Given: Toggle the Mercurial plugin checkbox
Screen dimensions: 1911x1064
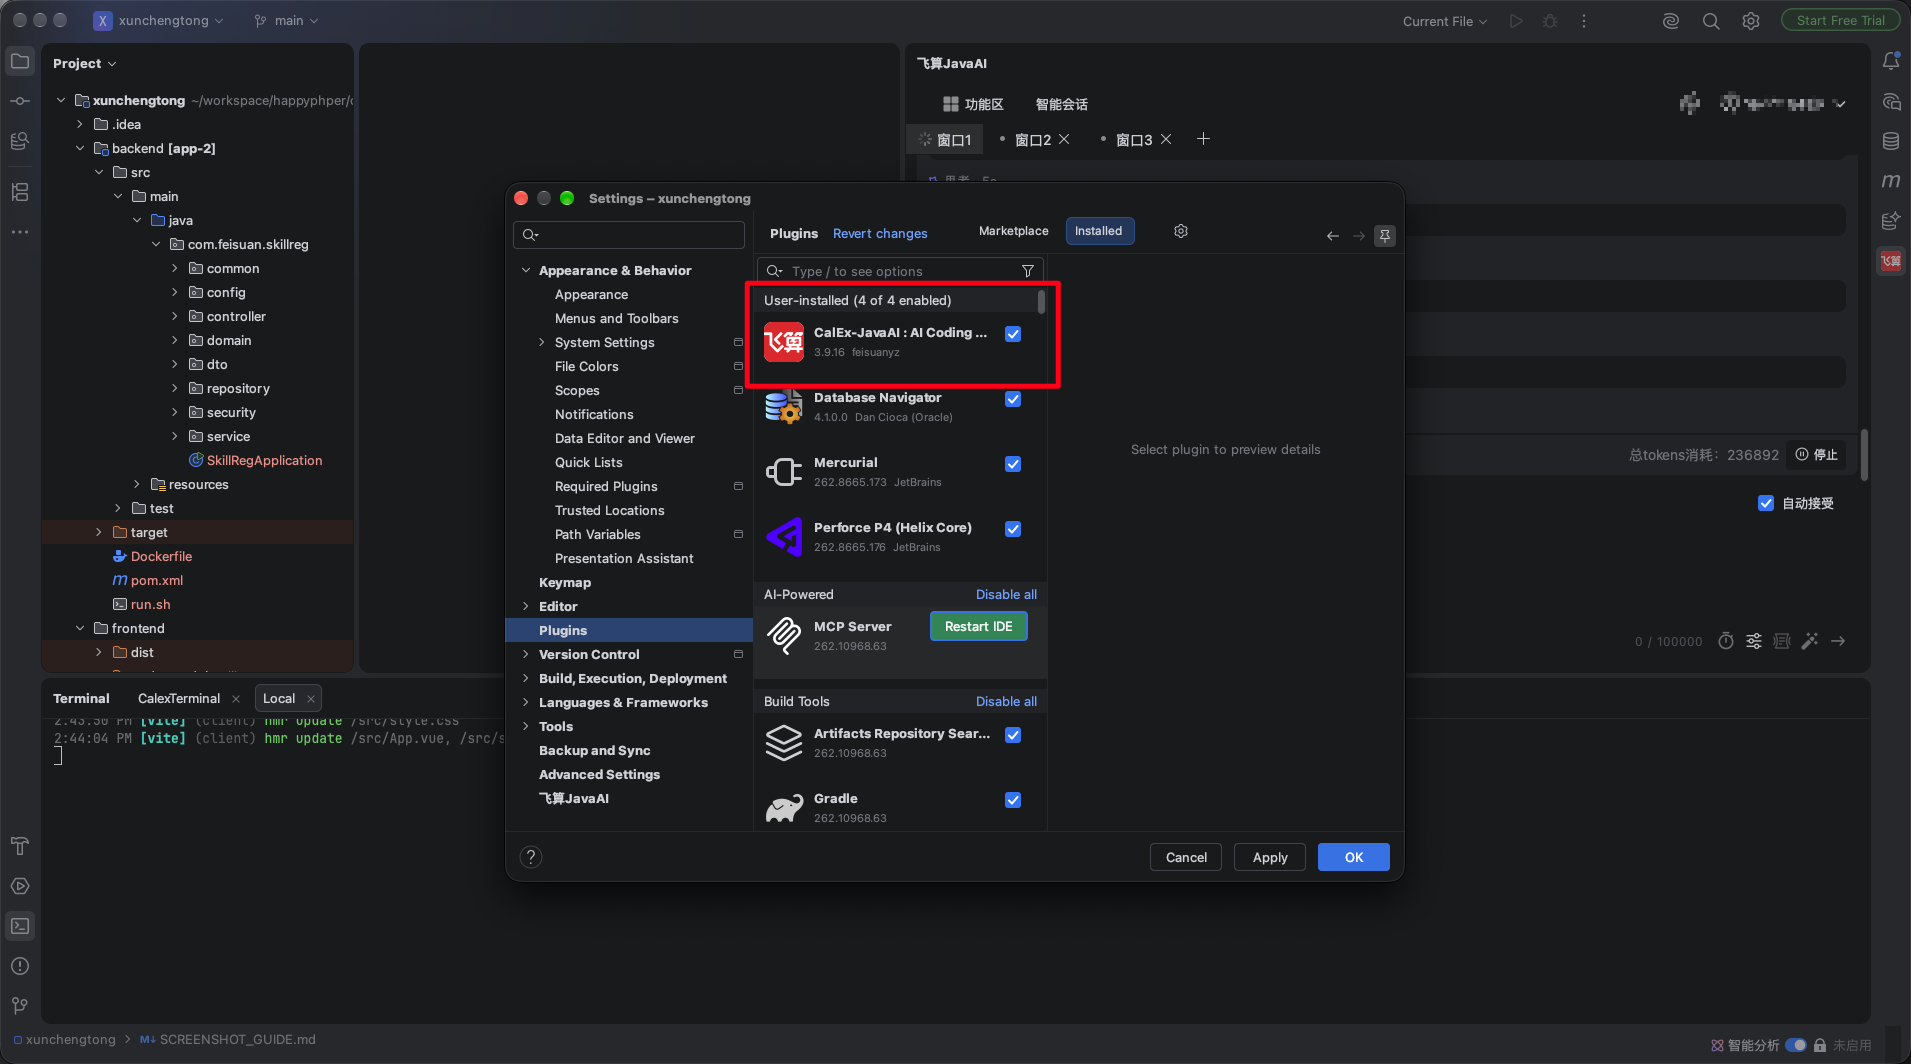Looking at the screenshot, I should tap(1013, 464).
